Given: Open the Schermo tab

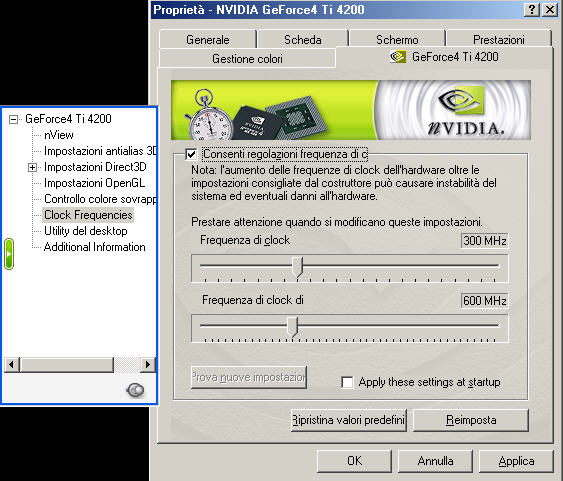Looking at the screenshot, I should click(x=397, y=39).
